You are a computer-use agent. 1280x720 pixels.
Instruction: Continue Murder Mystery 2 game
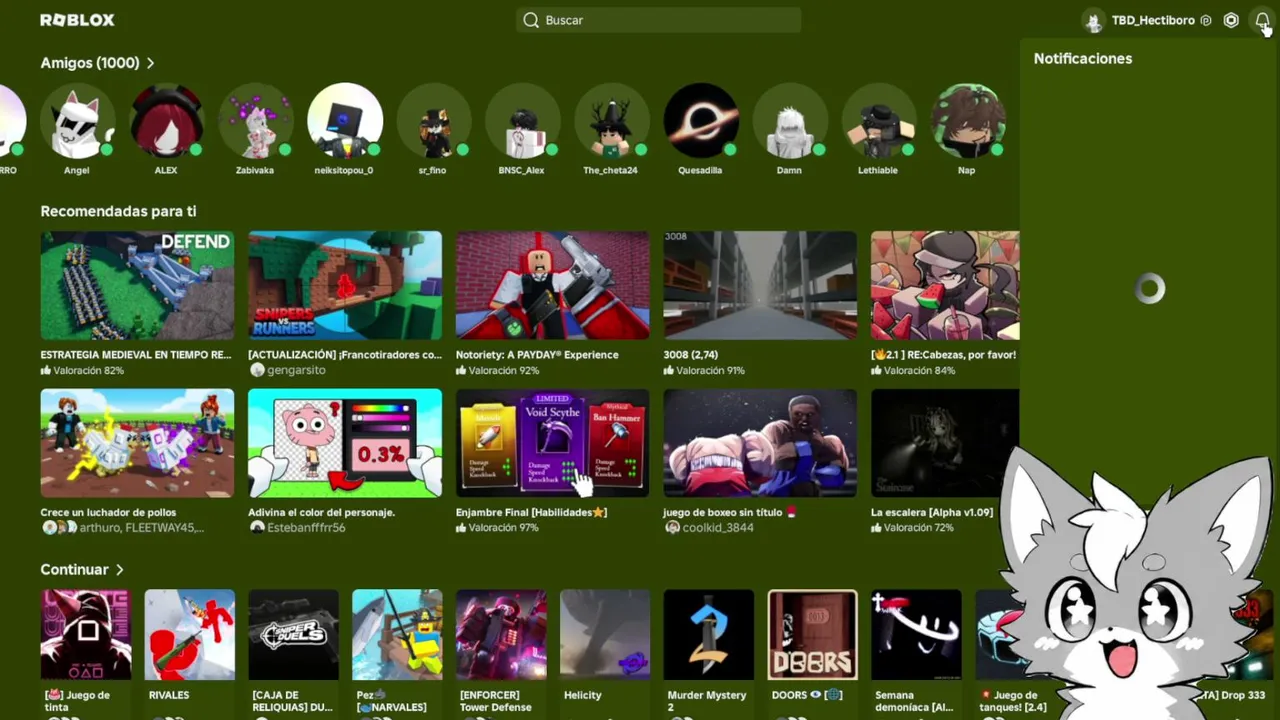coord(709,635)
